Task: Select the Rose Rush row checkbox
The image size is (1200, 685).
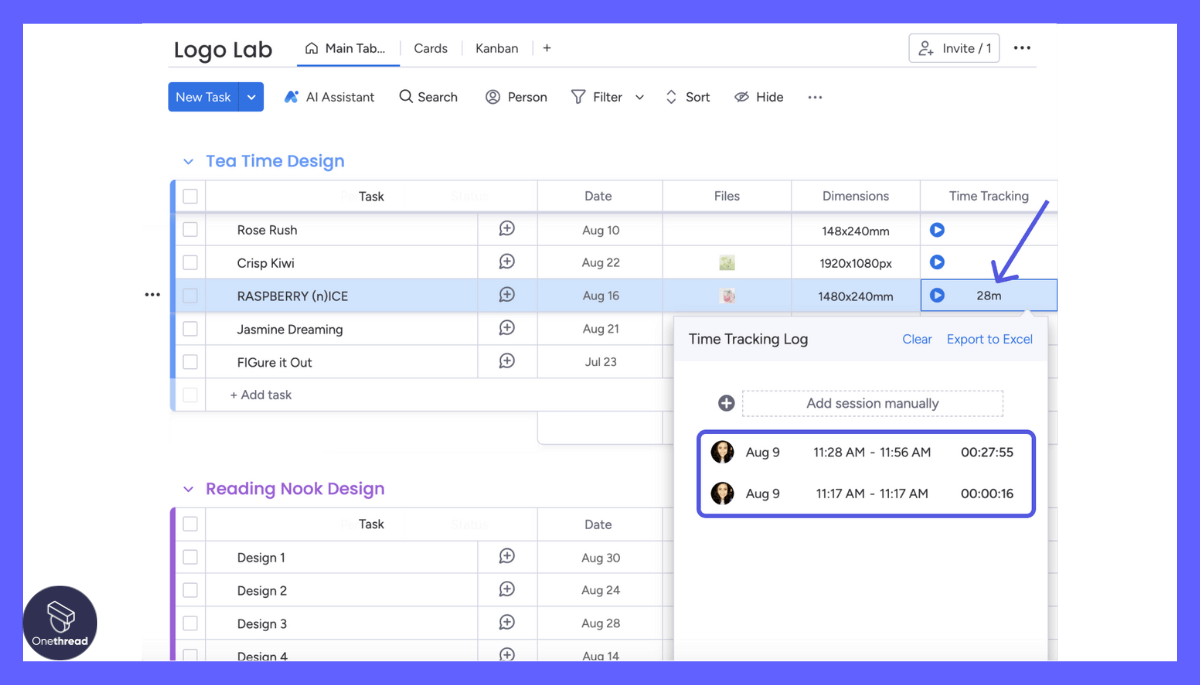Action: click(x=190, y=229)
